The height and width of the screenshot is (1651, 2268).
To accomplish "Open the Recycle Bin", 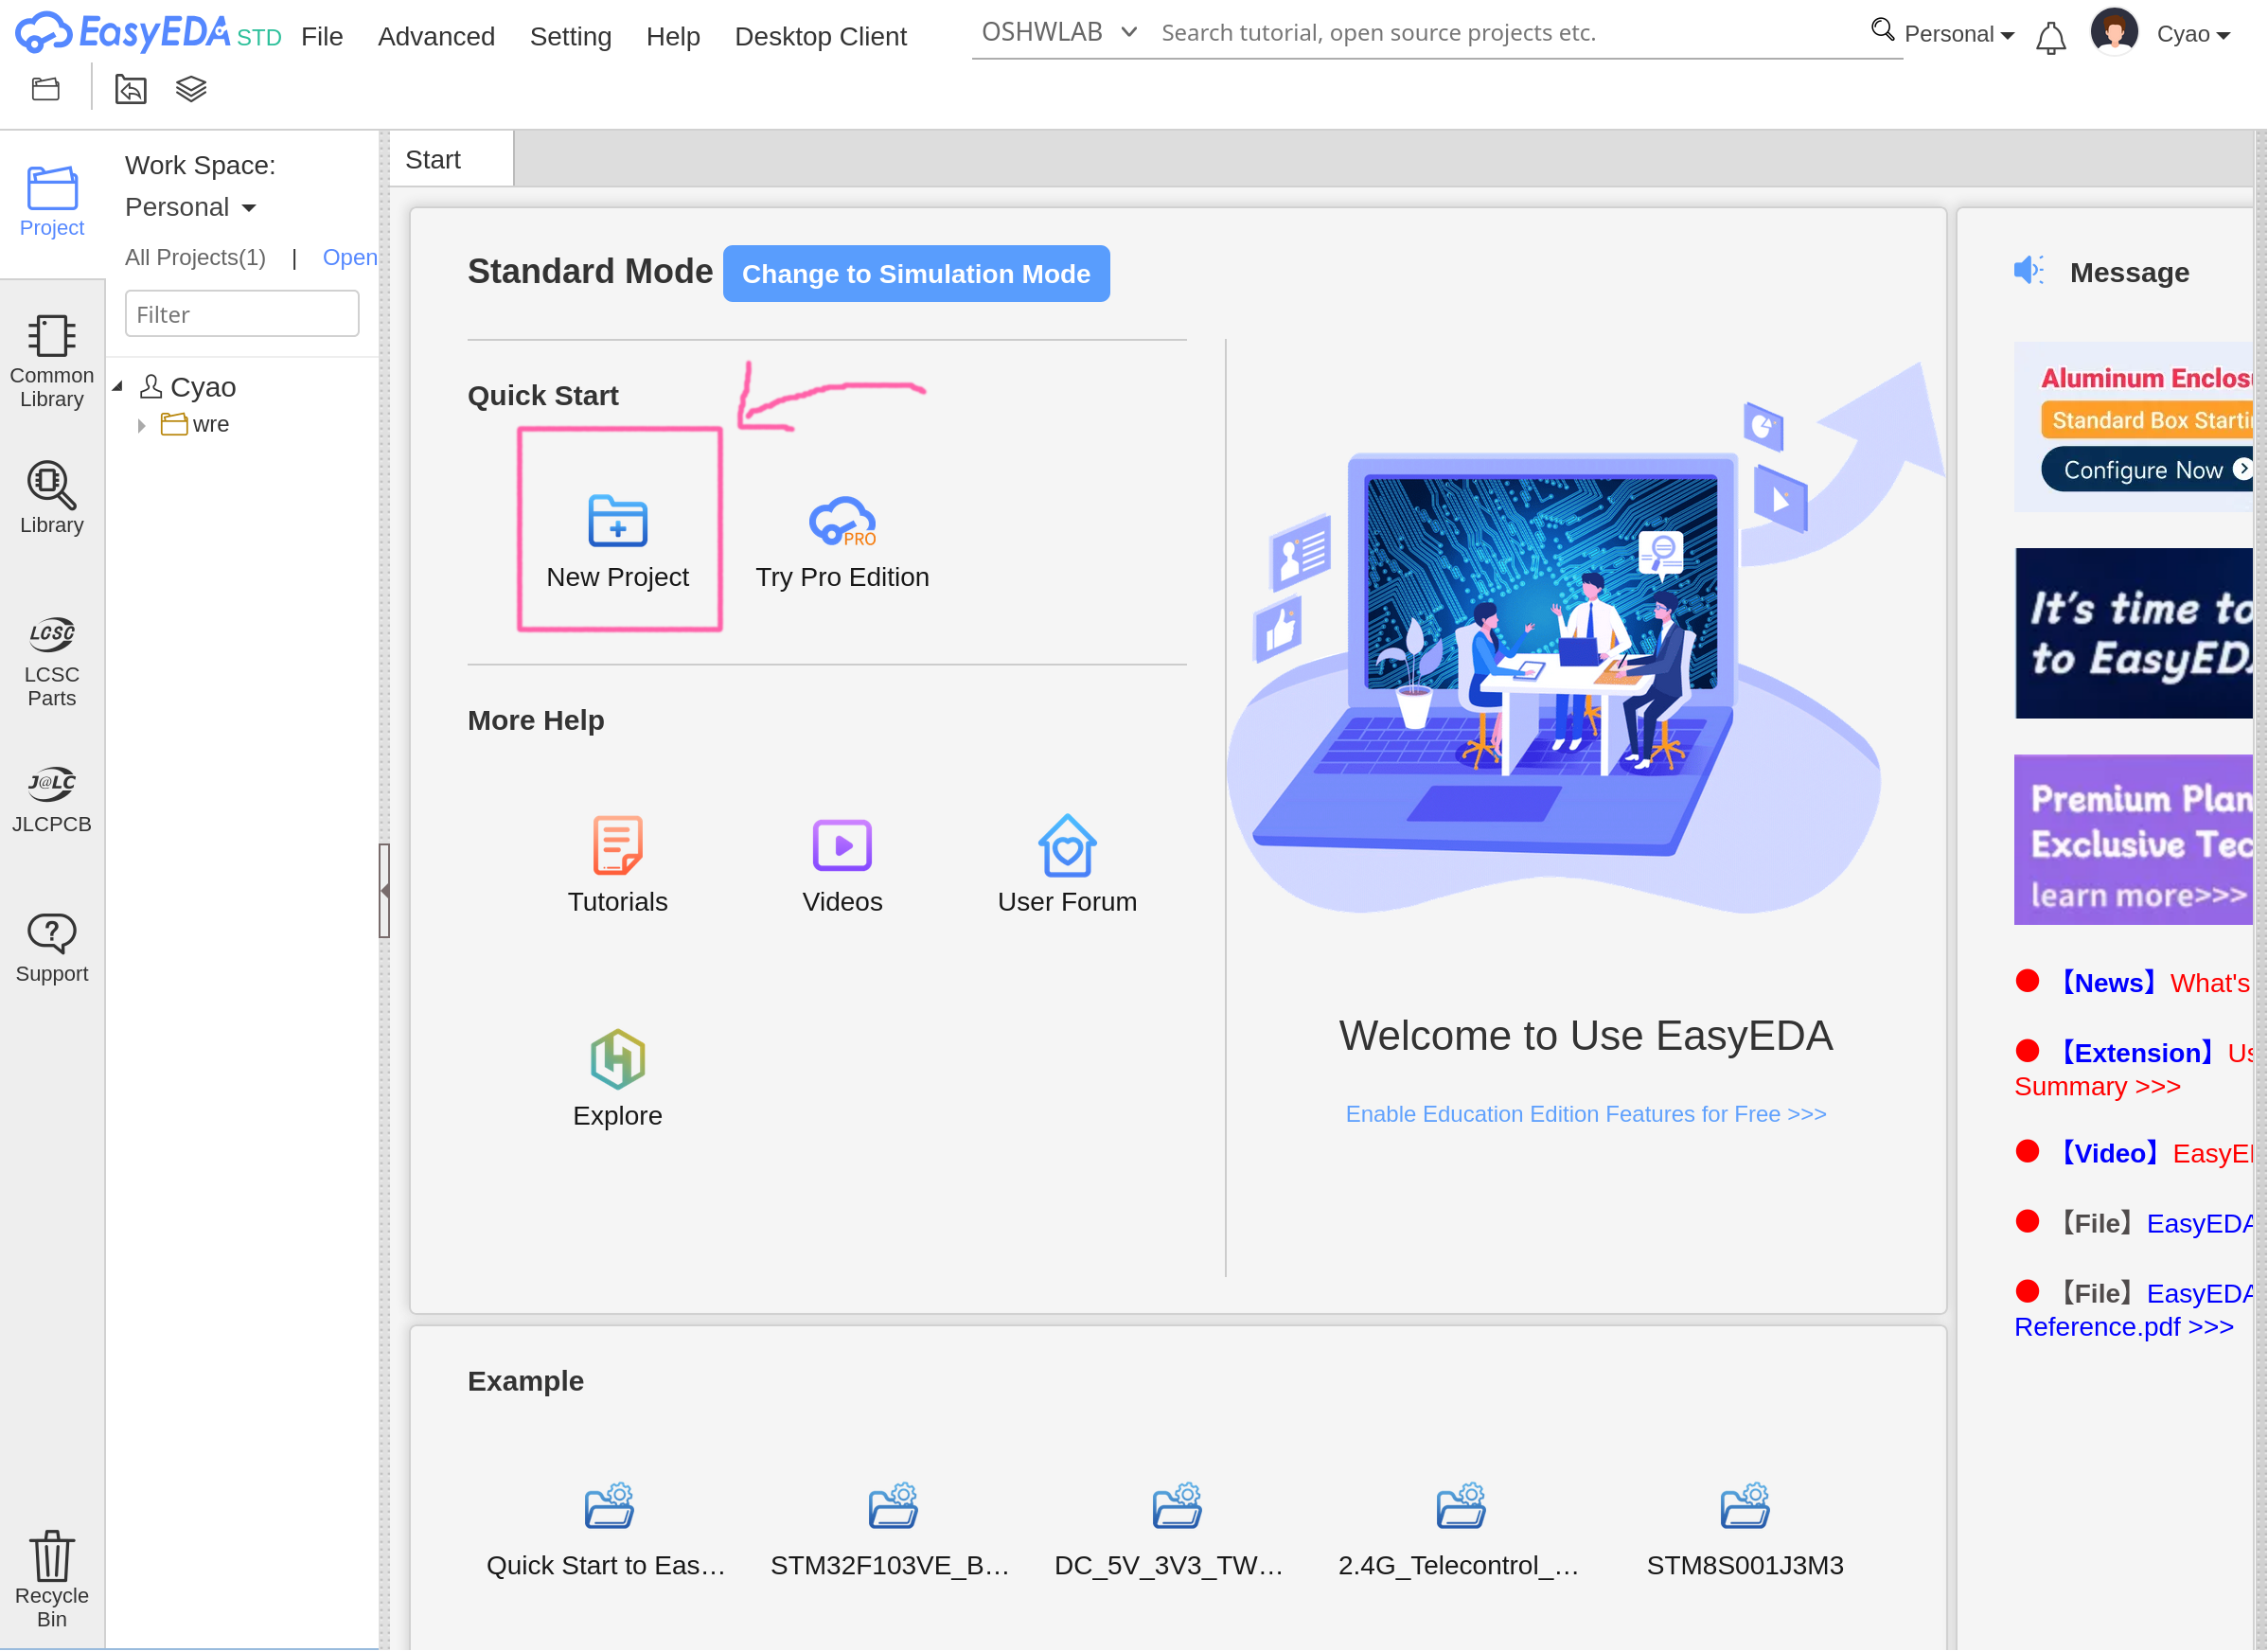I will pos(52,1580).
